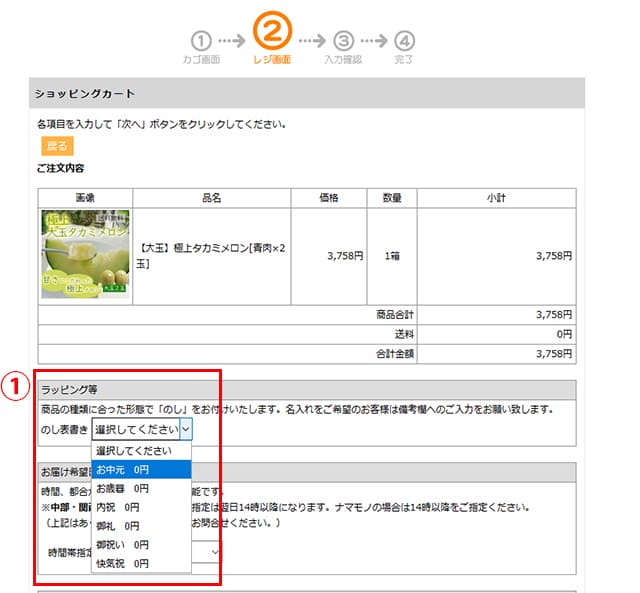Click the ラッピング等 section header
The image size is (640, 593).
coord(307,388)
